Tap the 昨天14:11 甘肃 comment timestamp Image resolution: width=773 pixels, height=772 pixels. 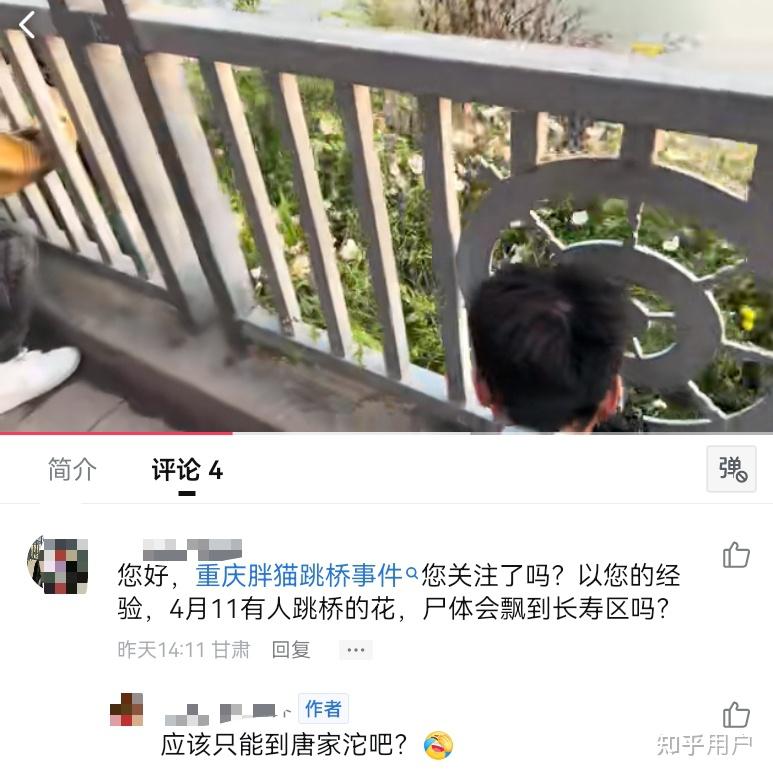(184, 649)
